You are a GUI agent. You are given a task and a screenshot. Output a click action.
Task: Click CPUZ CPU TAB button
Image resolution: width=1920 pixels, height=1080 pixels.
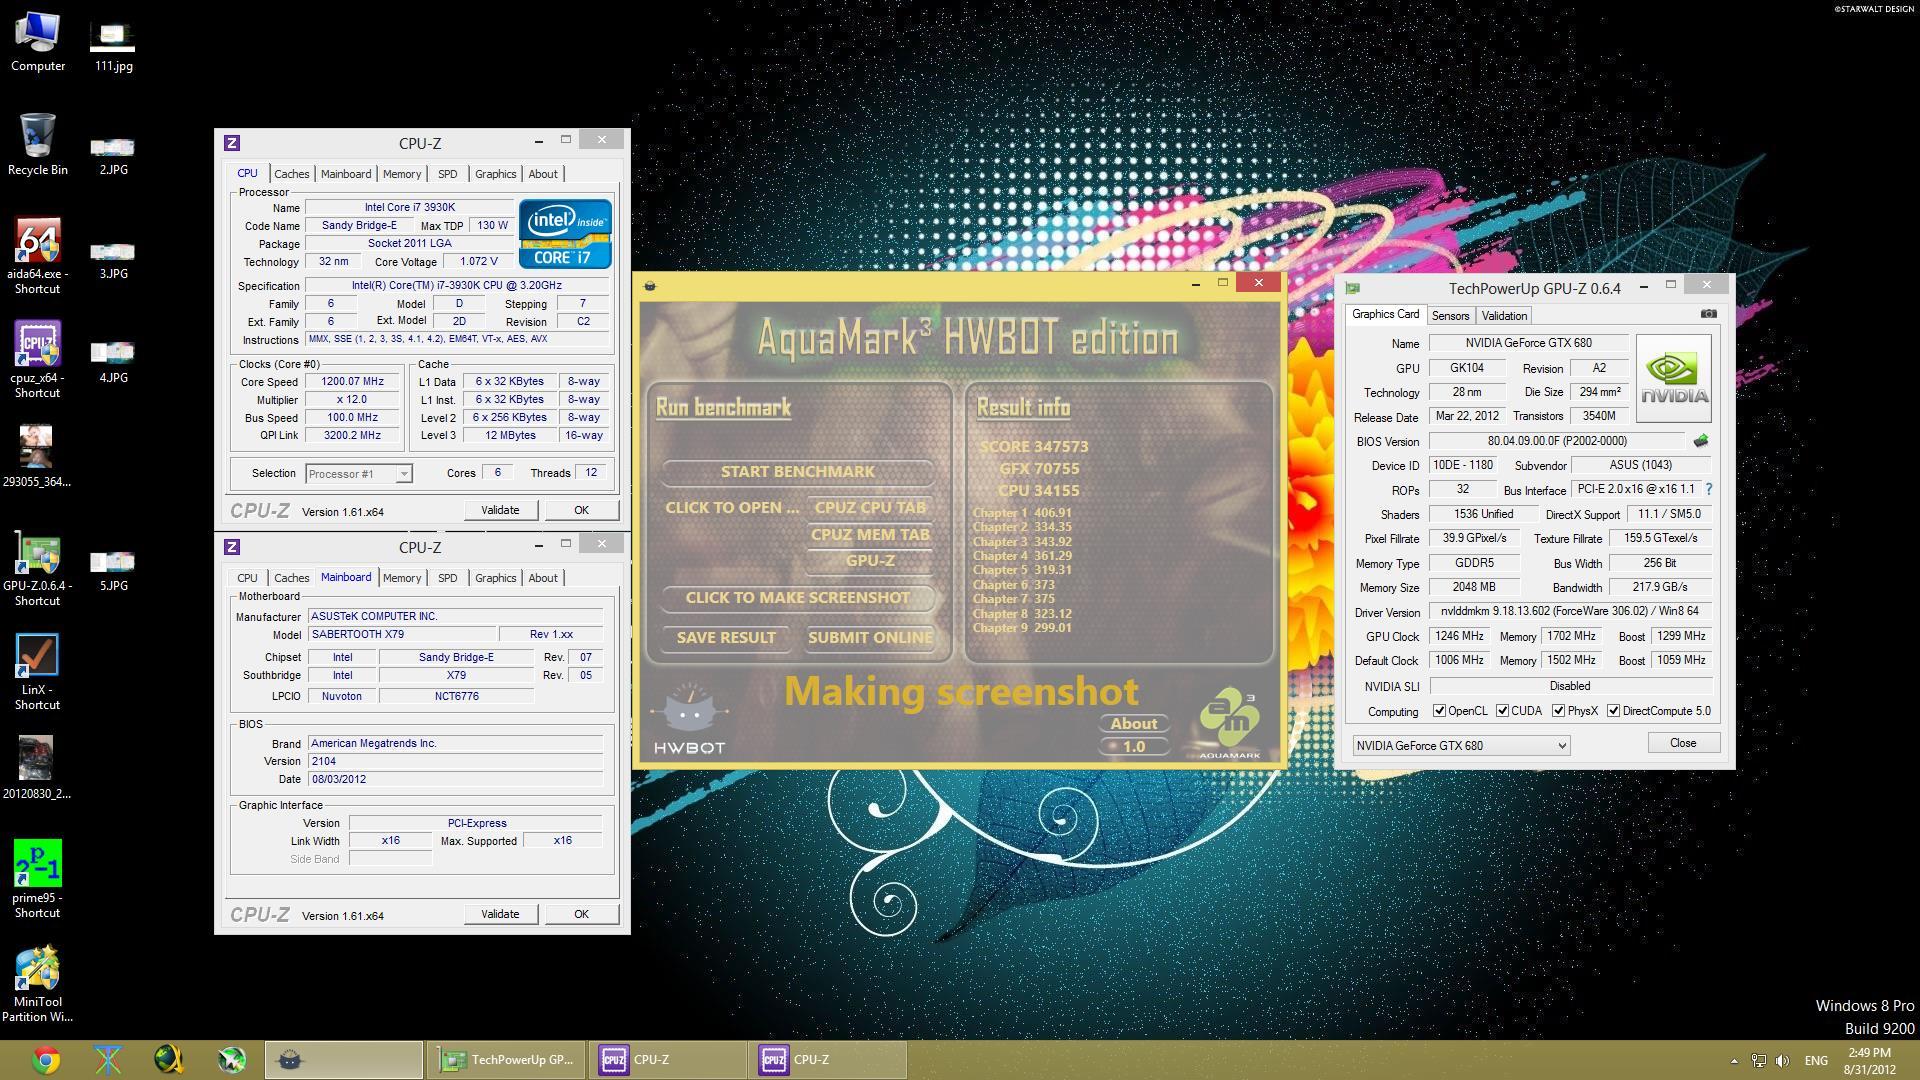tap(870, 507)
